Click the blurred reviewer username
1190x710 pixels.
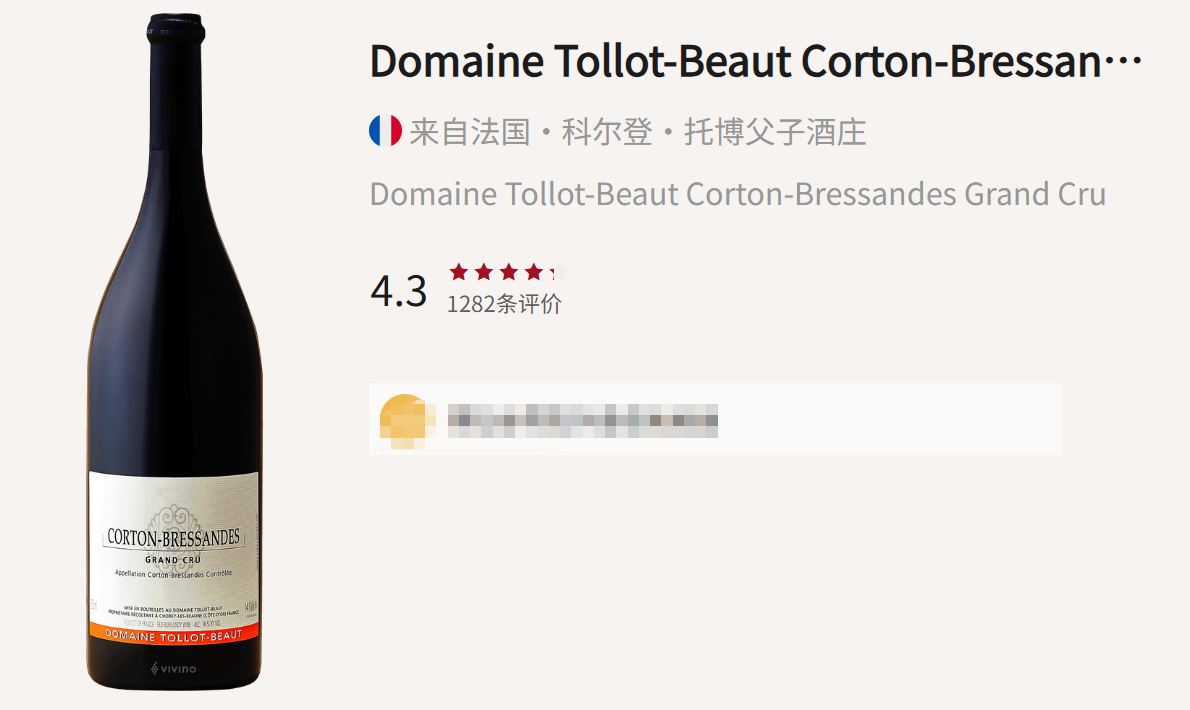tap(583, 420)
